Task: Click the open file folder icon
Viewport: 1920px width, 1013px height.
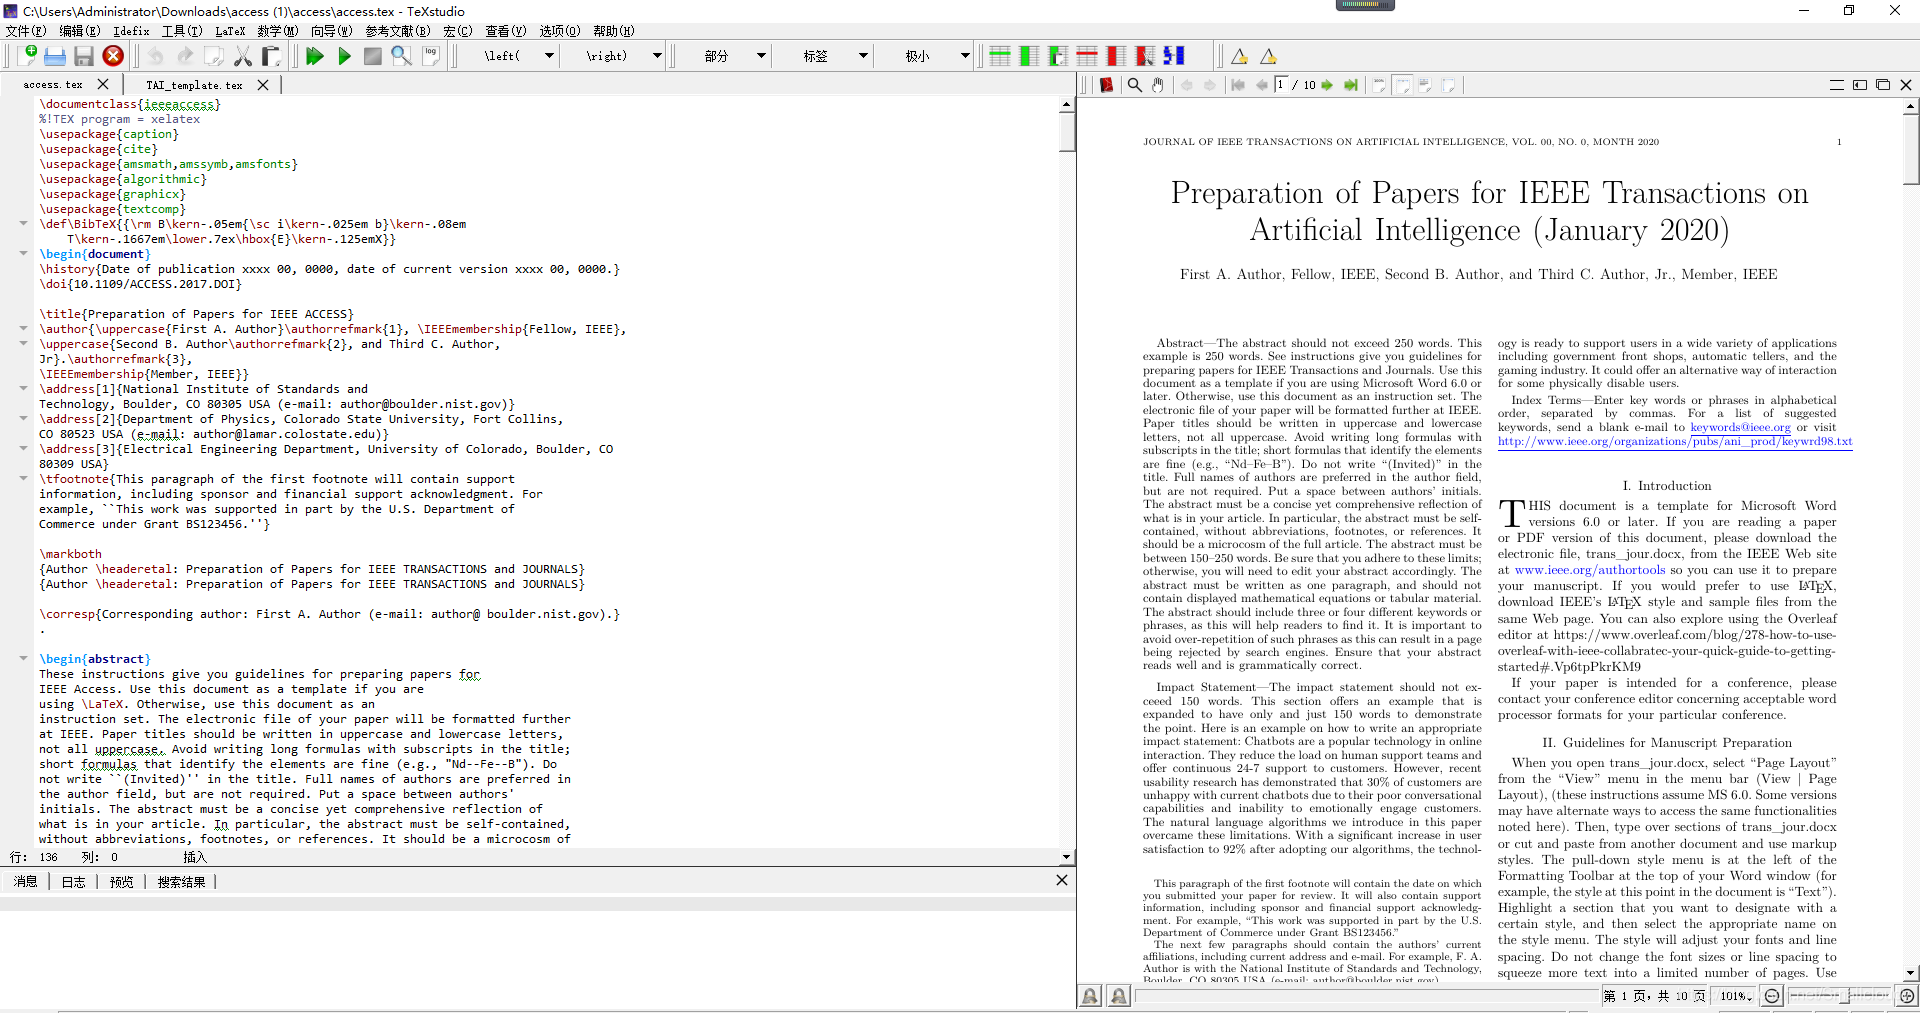Action: click(55, 56)
